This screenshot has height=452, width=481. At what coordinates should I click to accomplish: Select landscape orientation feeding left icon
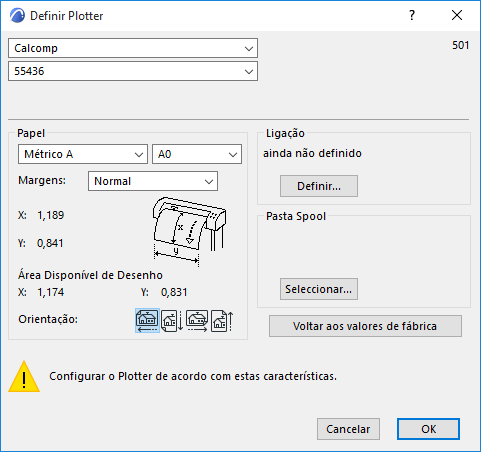(x=147, y=320)
